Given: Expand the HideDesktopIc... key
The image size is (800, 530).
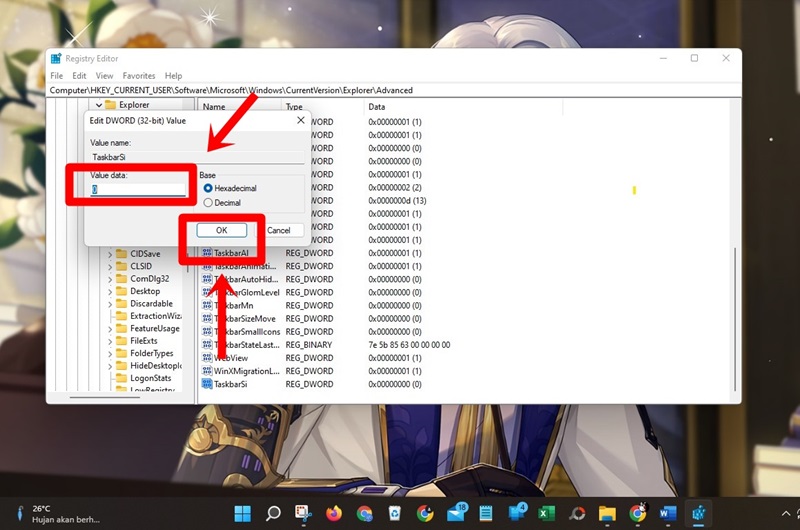Looking at the screenshot, I should tap(110, 366).
